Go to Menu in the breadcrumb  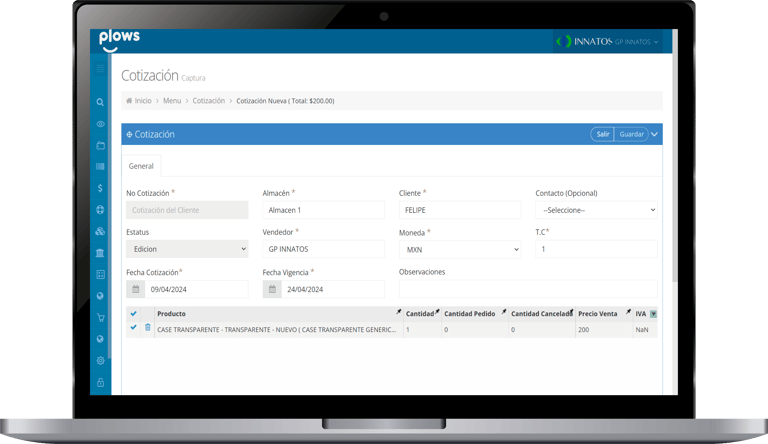tap(172, 100)
